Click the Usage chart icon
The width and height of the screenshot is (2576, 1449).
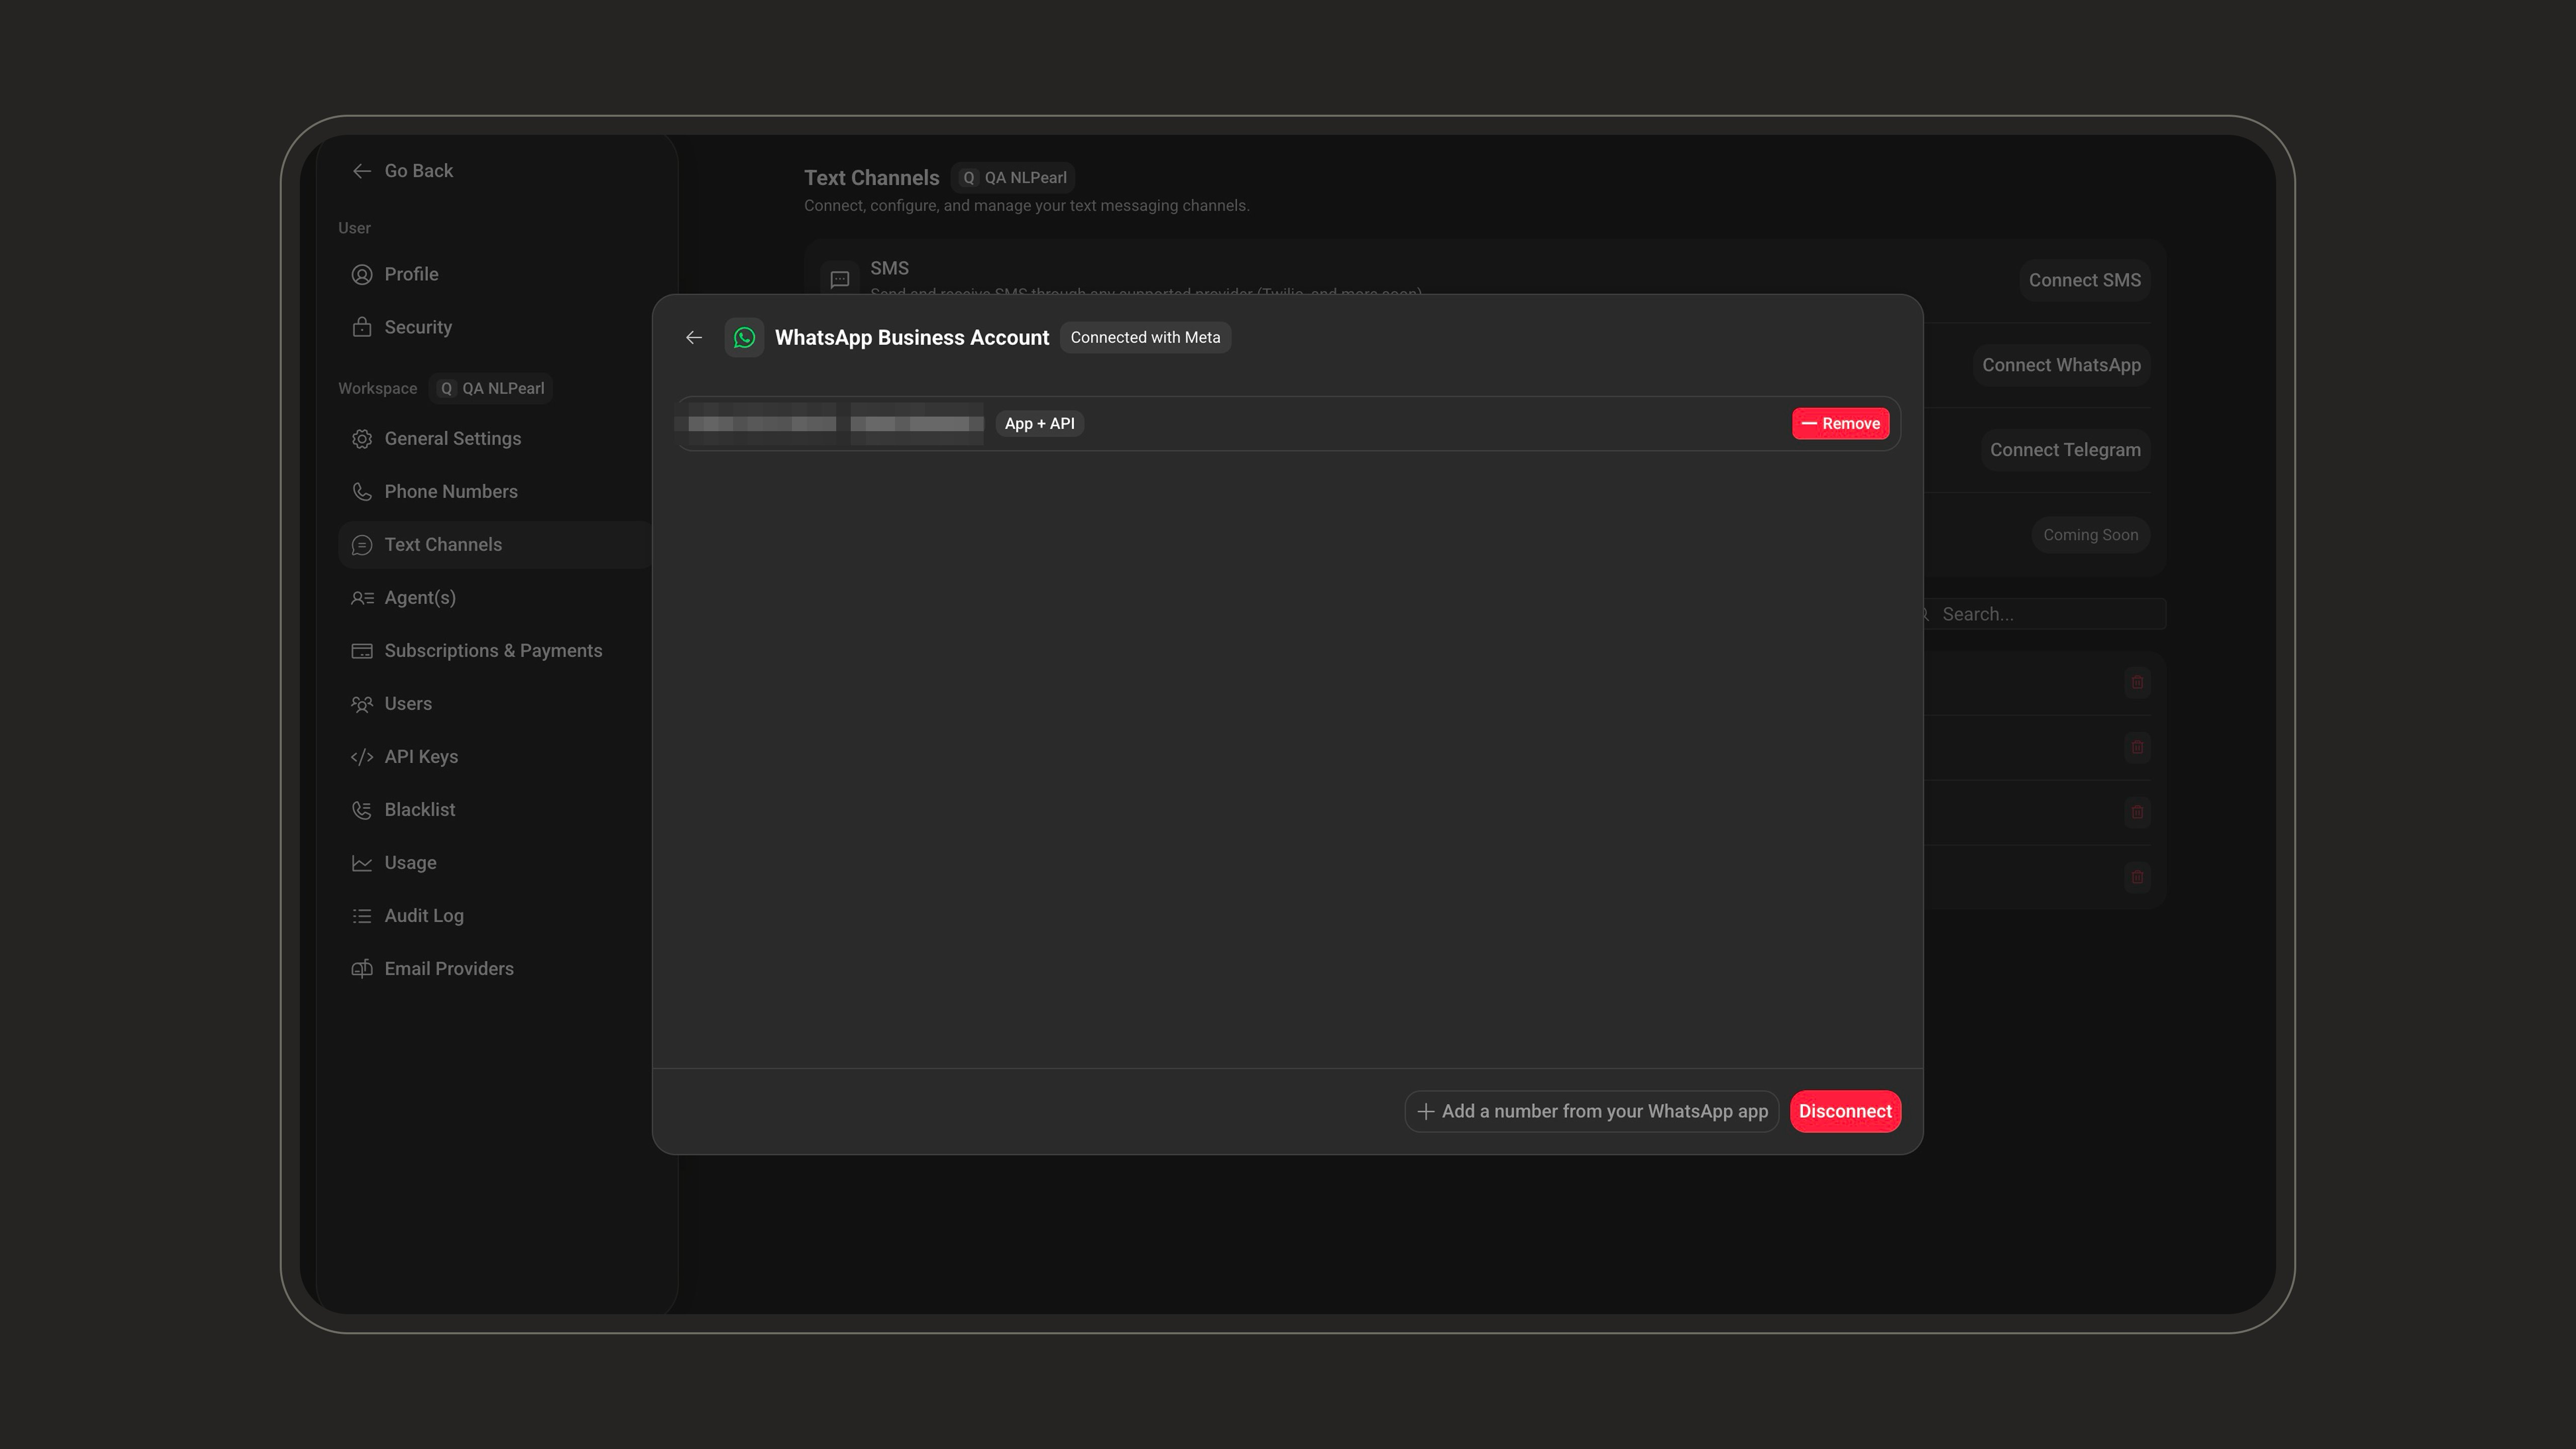point(362,862)
